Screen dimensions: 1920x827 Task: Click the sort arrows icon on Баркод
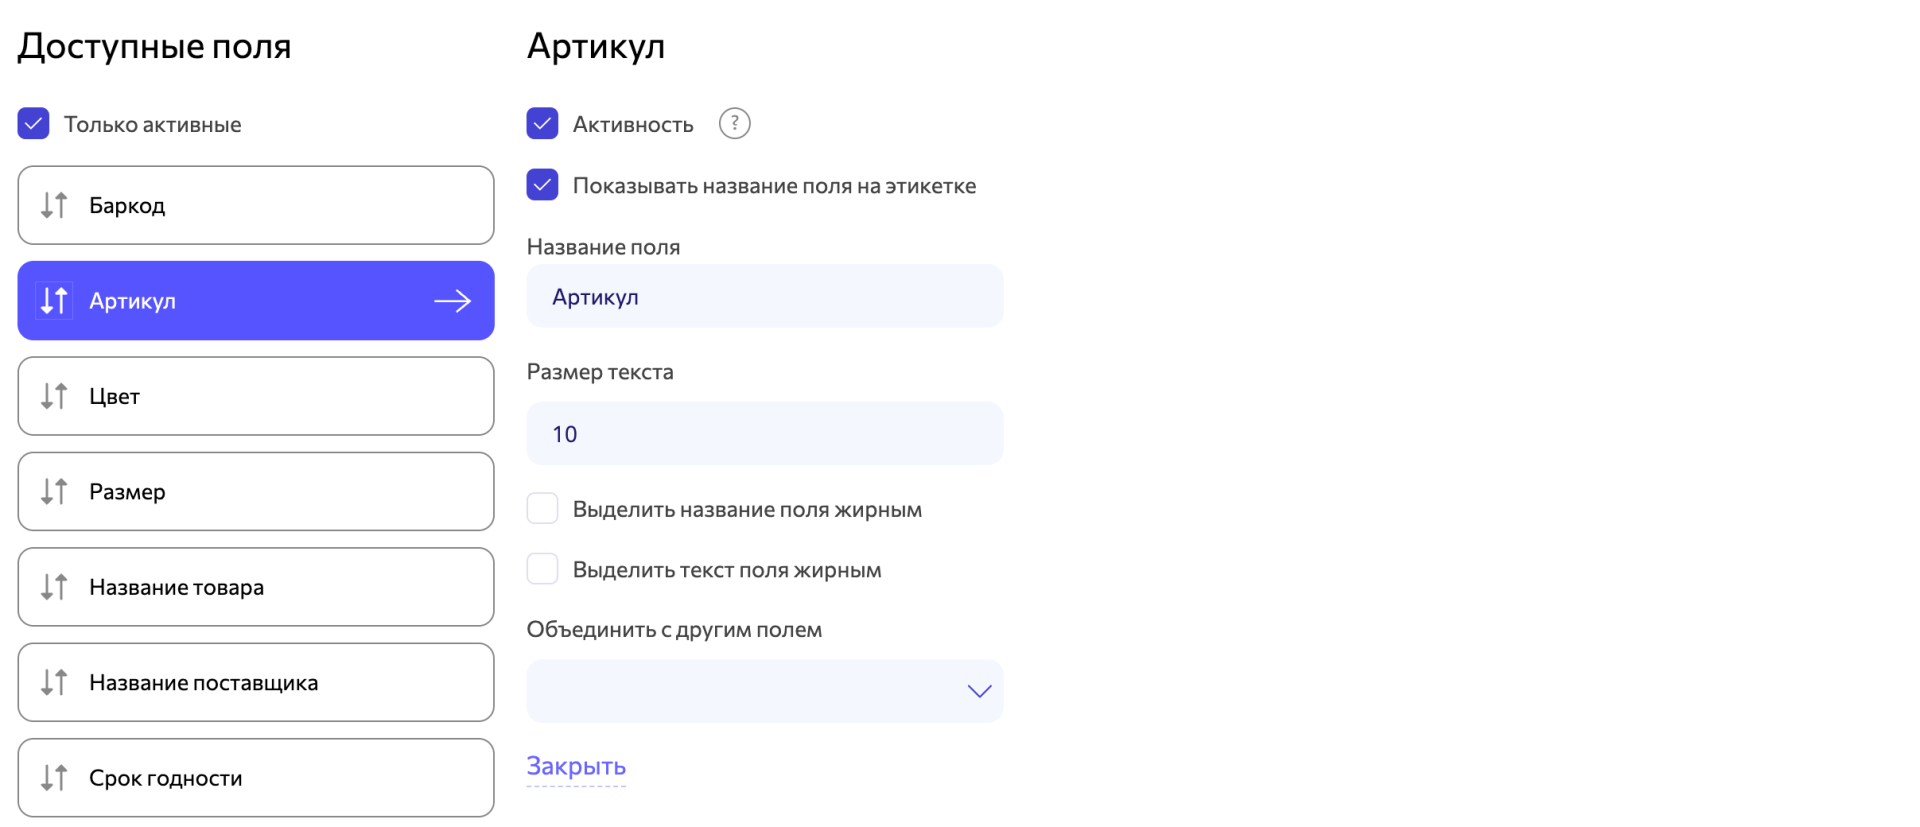tap(54, 205)
